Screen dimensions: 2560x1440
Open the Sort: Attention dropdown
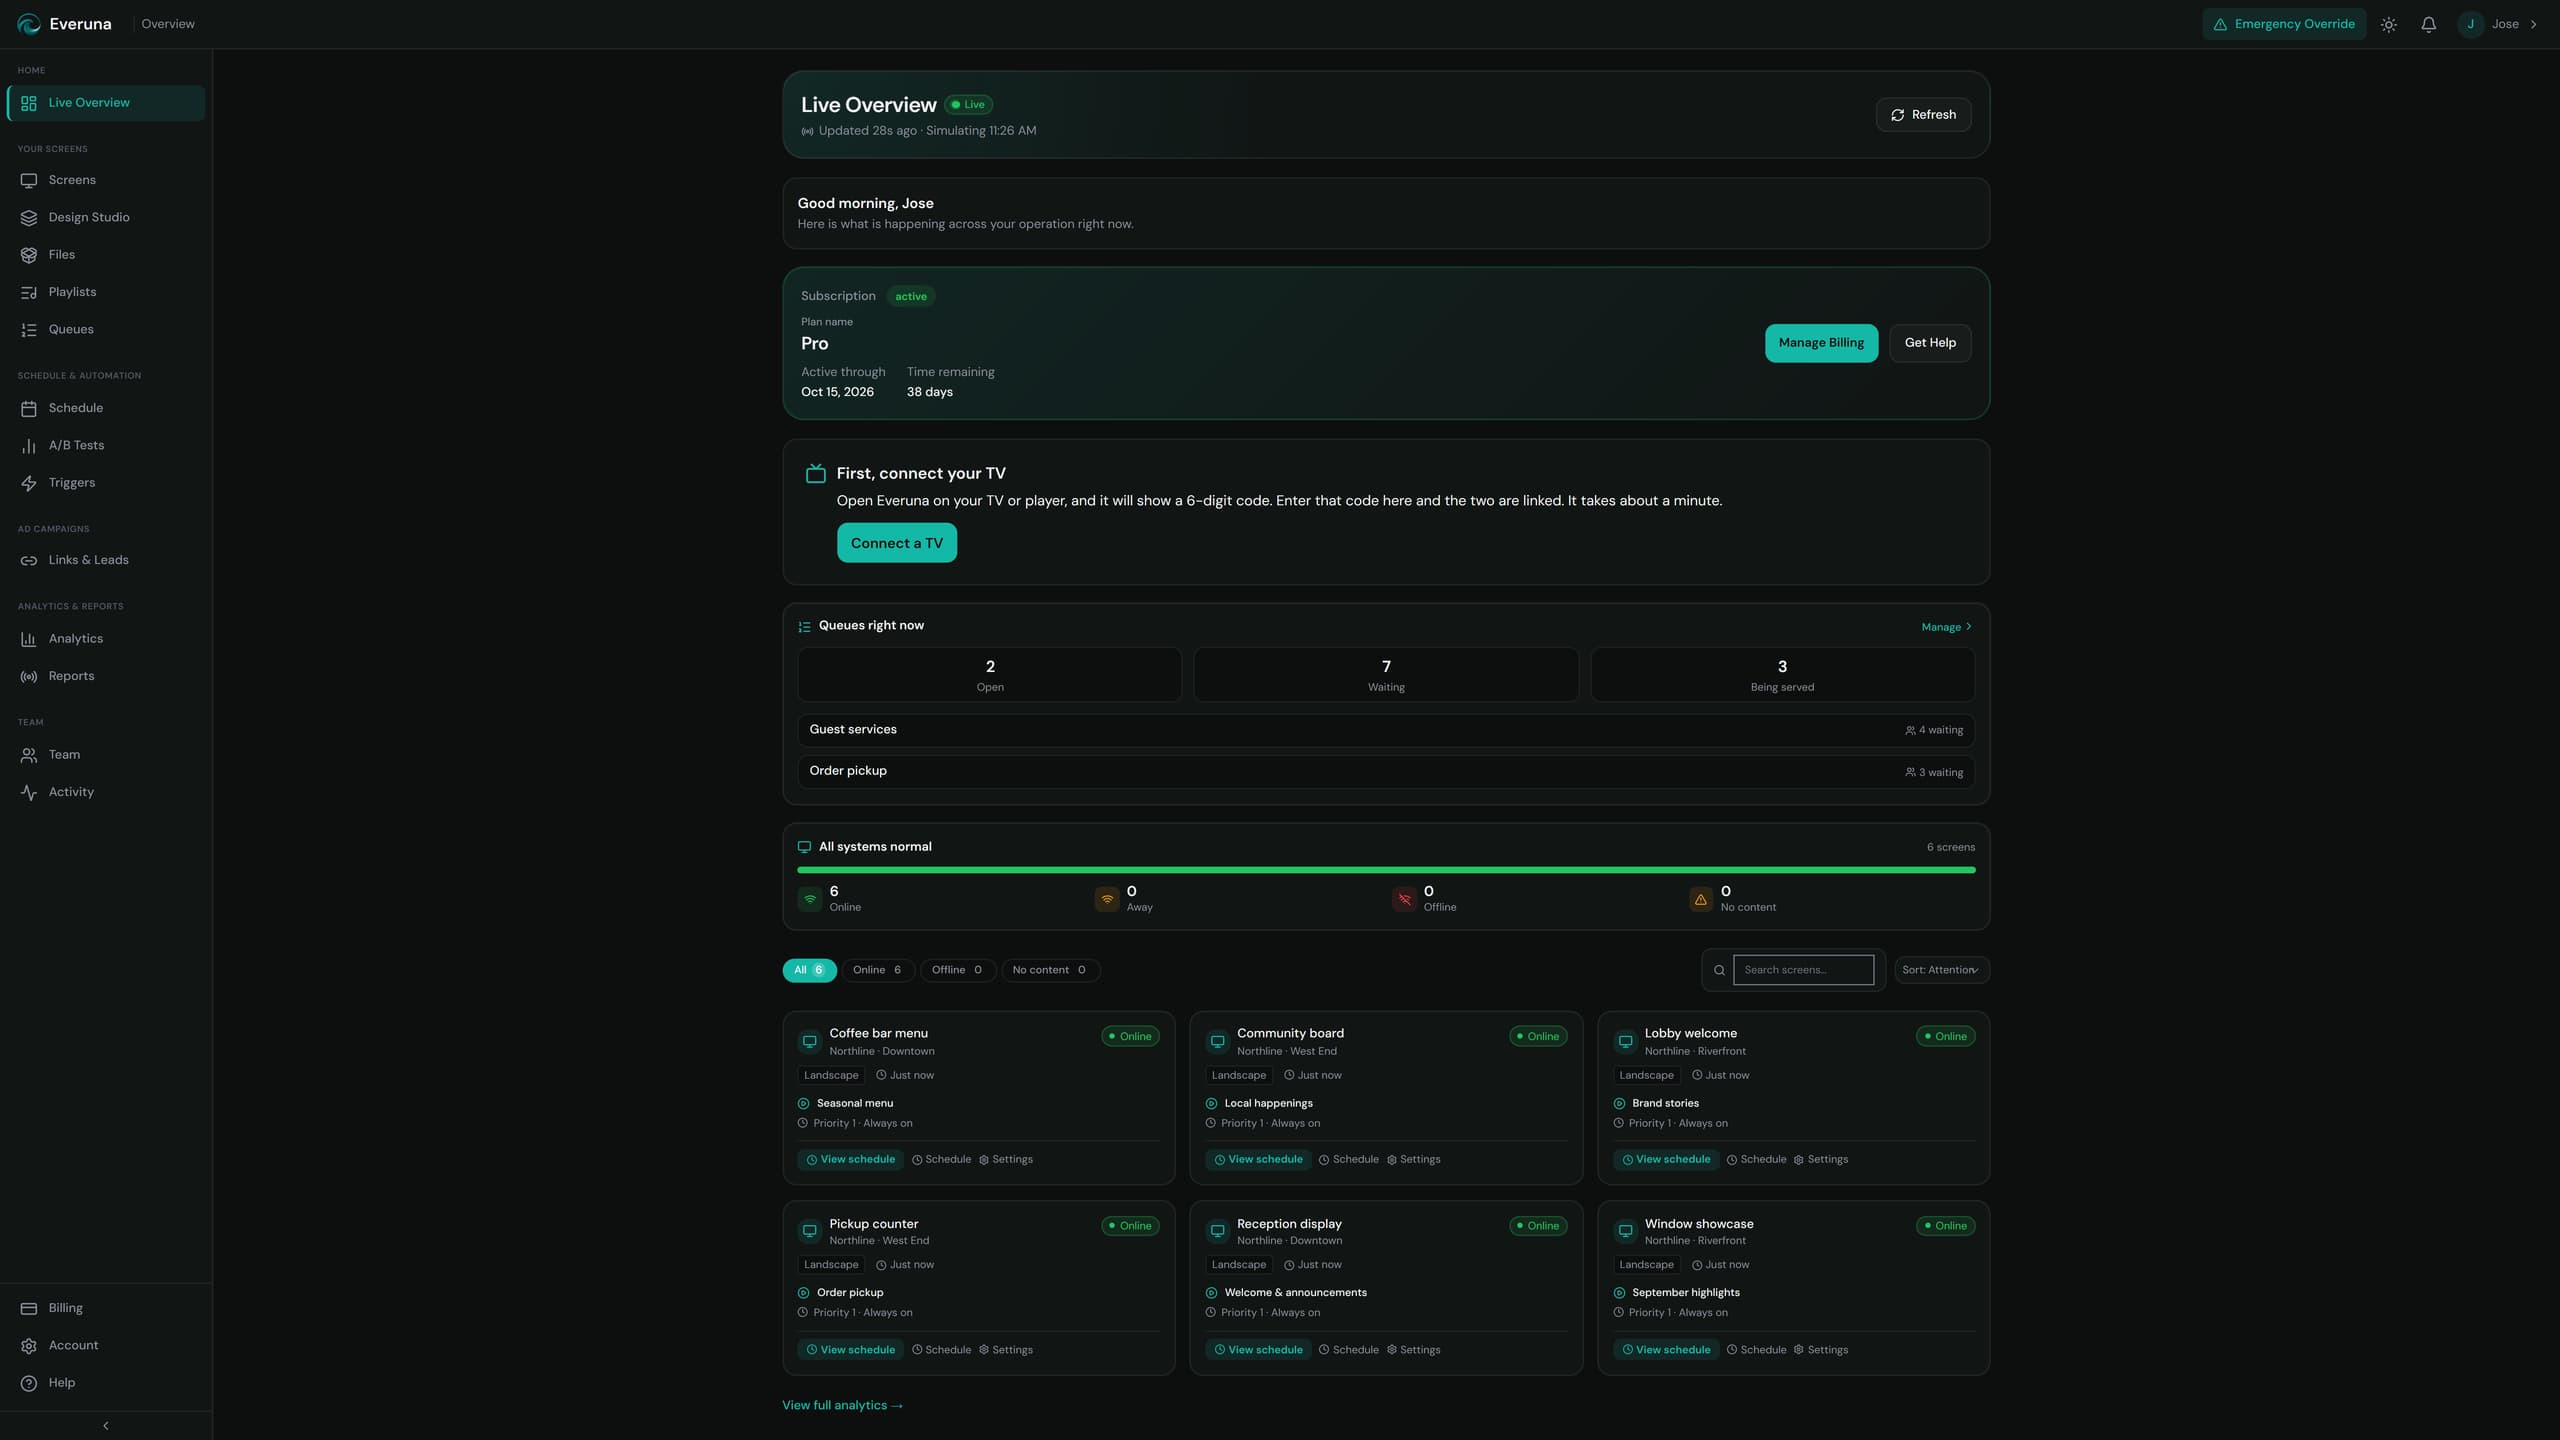pos(1941,970)
